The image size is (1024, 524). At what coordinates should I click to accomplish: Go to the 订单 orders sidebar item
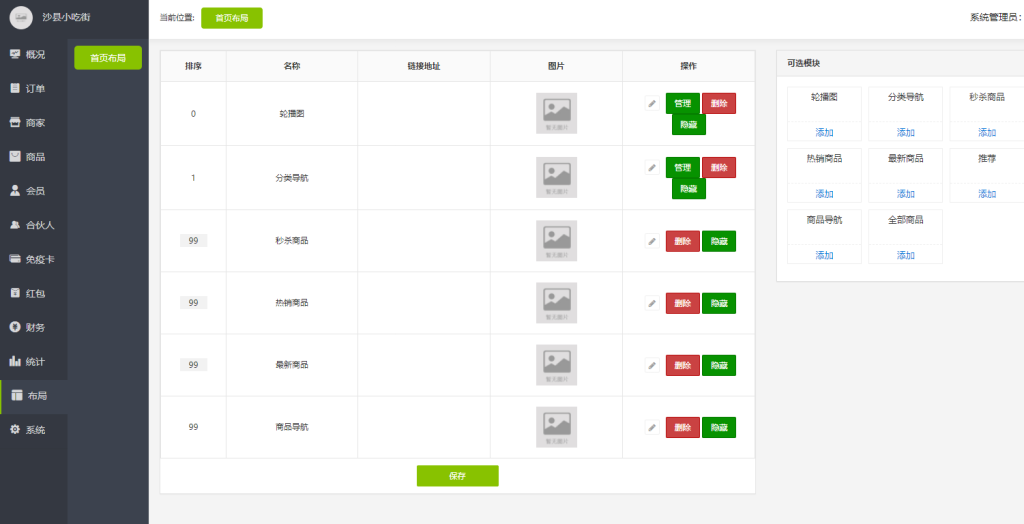click(x=33, y=88)
